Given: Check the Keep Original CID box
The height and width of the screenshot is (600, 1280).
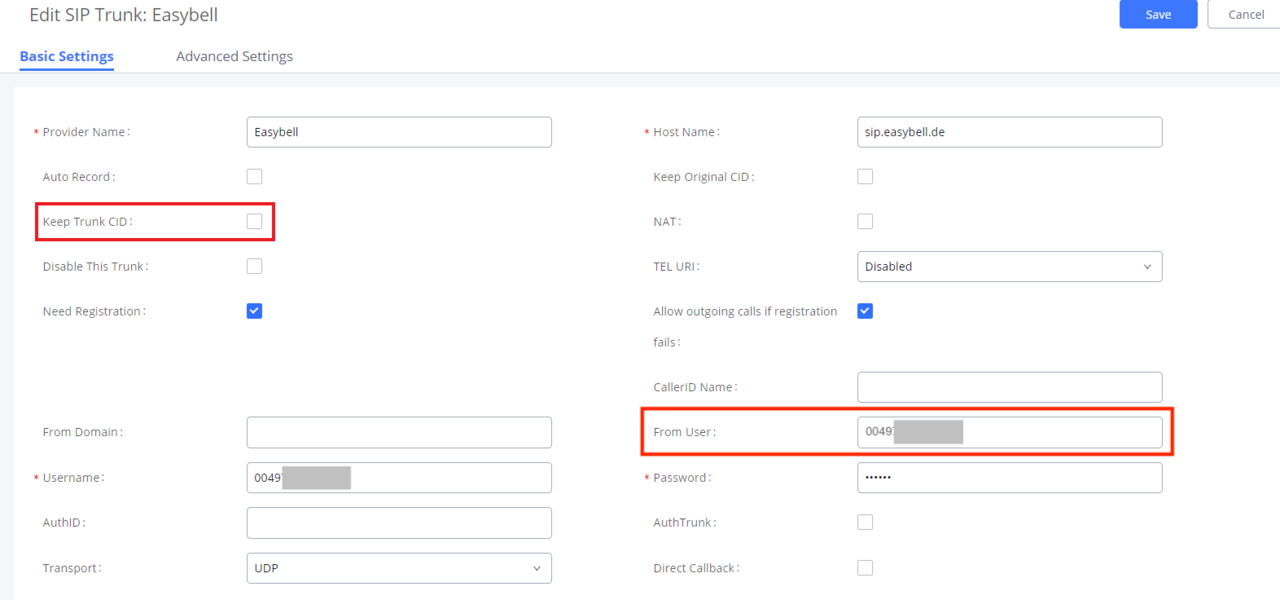Looking at the screenshot, I should click(x=865, y=176).
